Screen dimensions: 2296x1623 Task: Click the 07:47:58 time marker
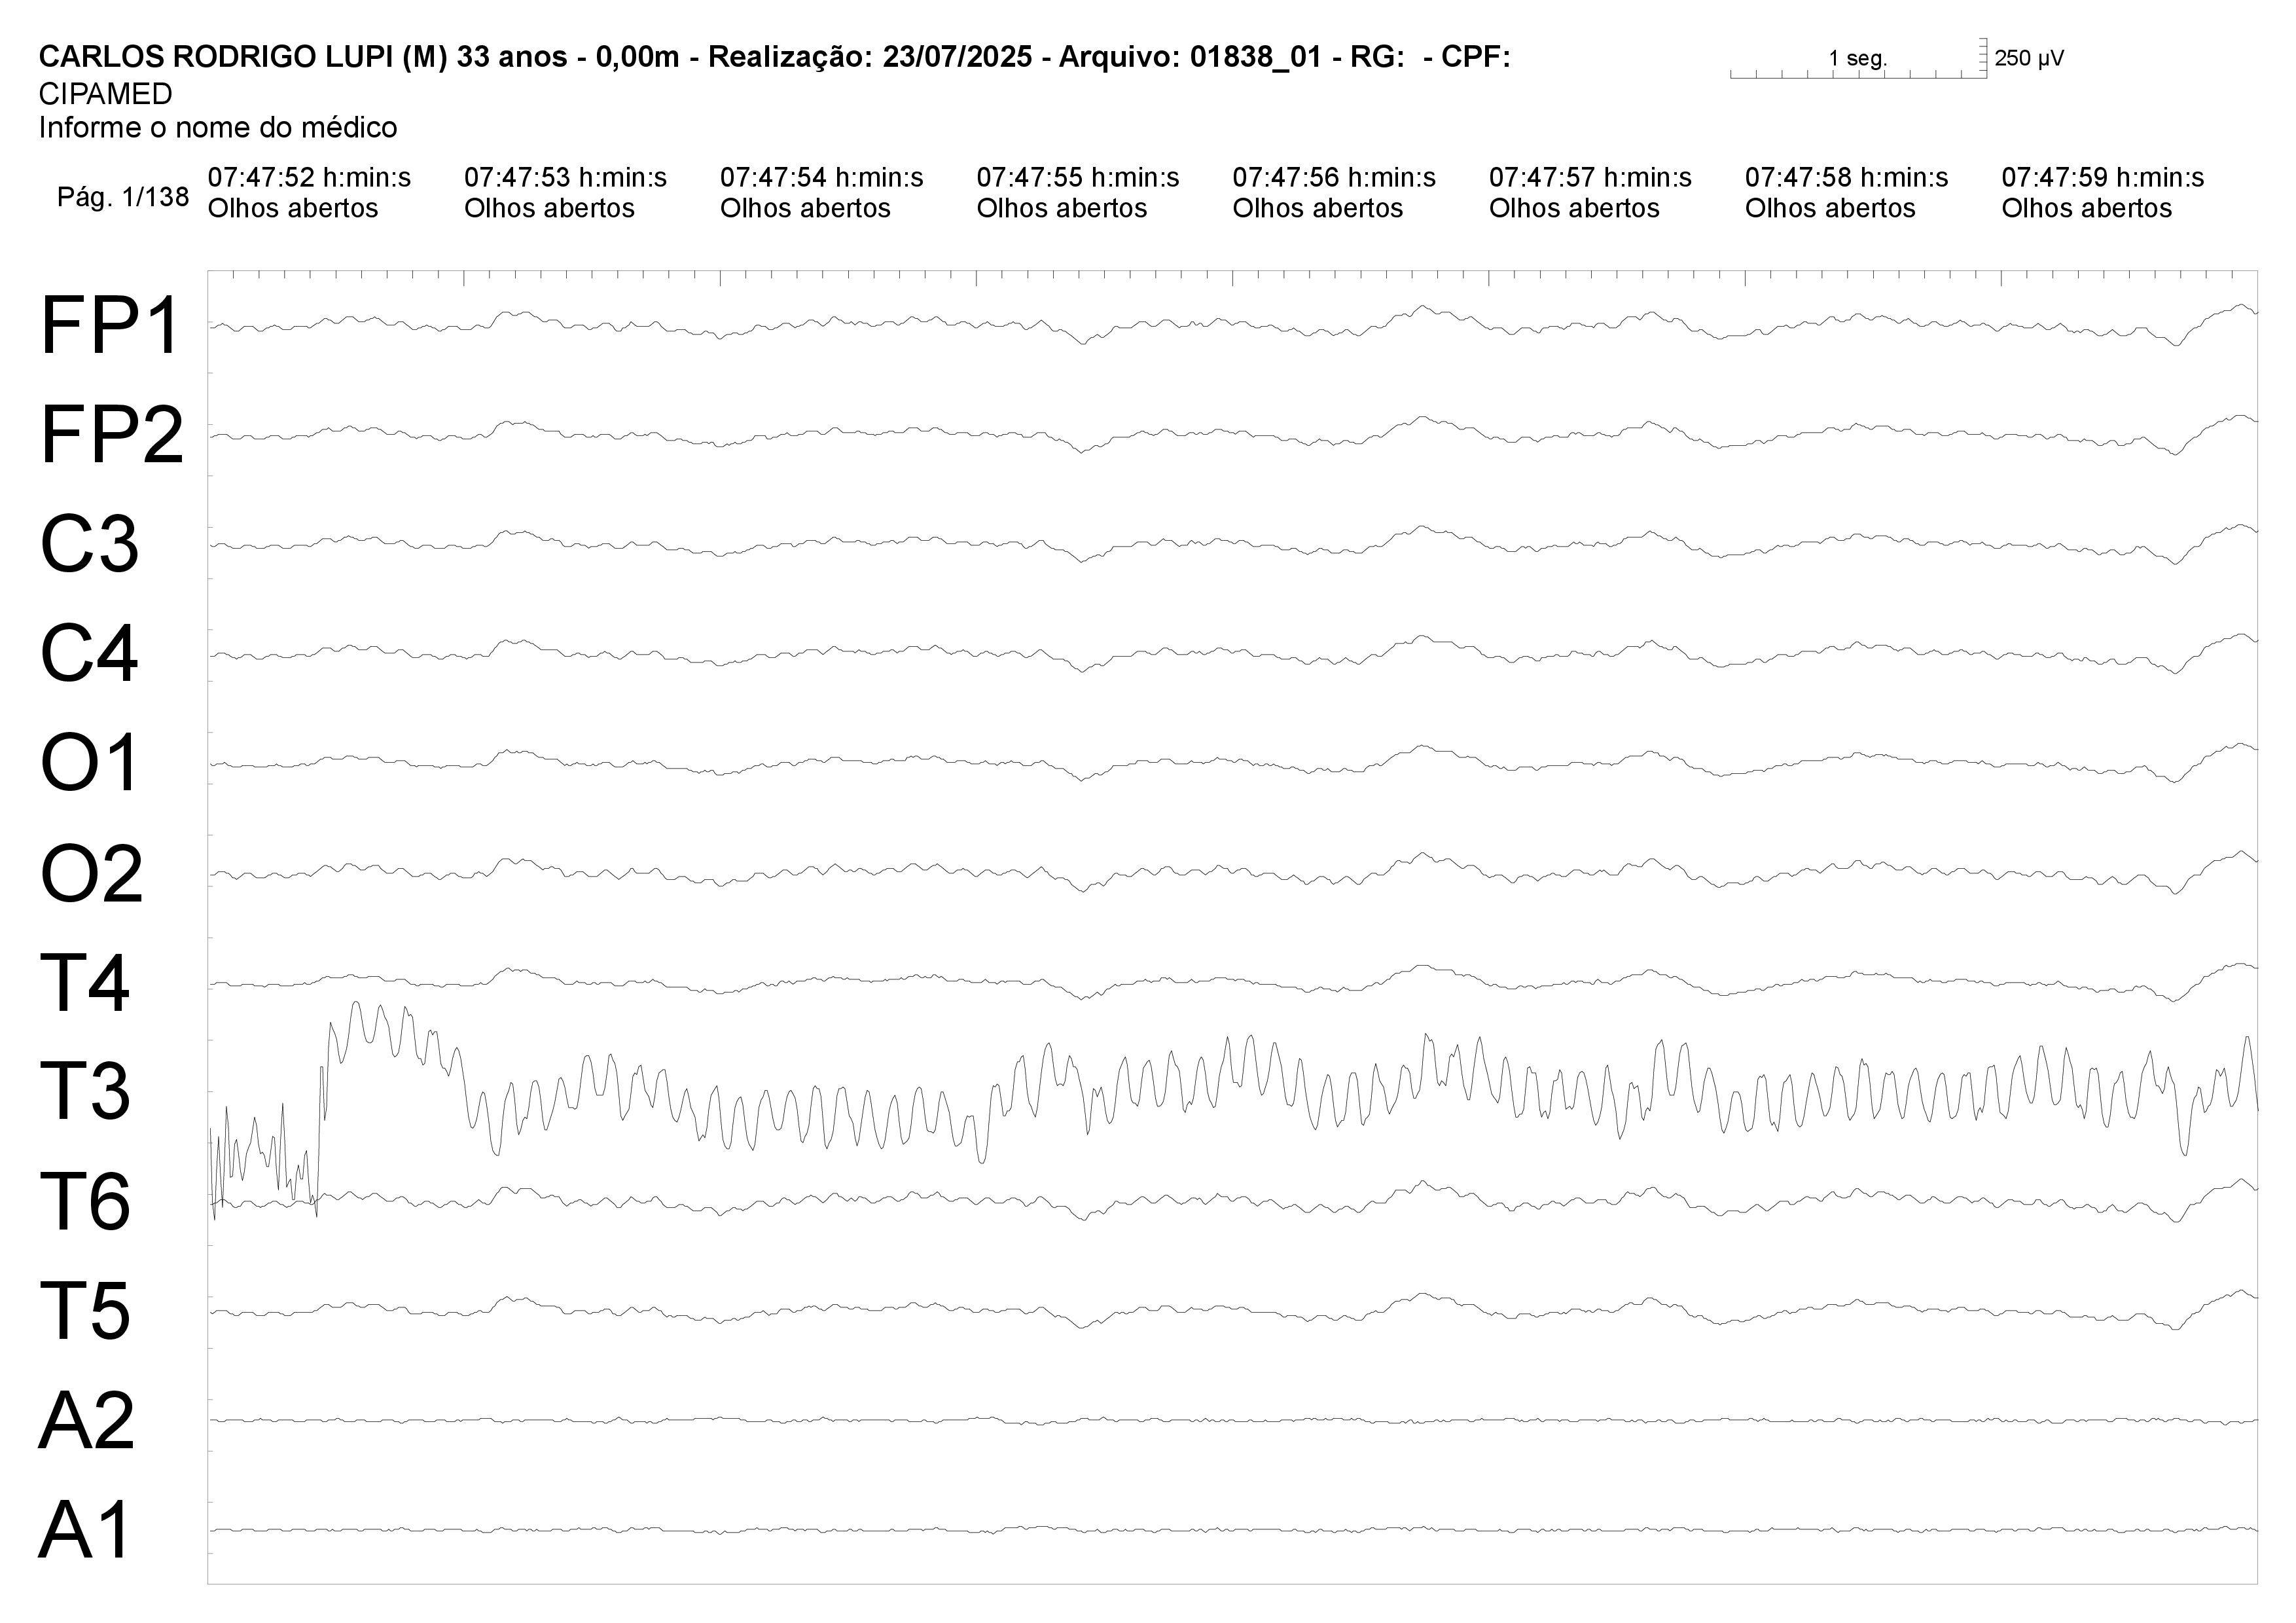click(x=1846, y=178)
